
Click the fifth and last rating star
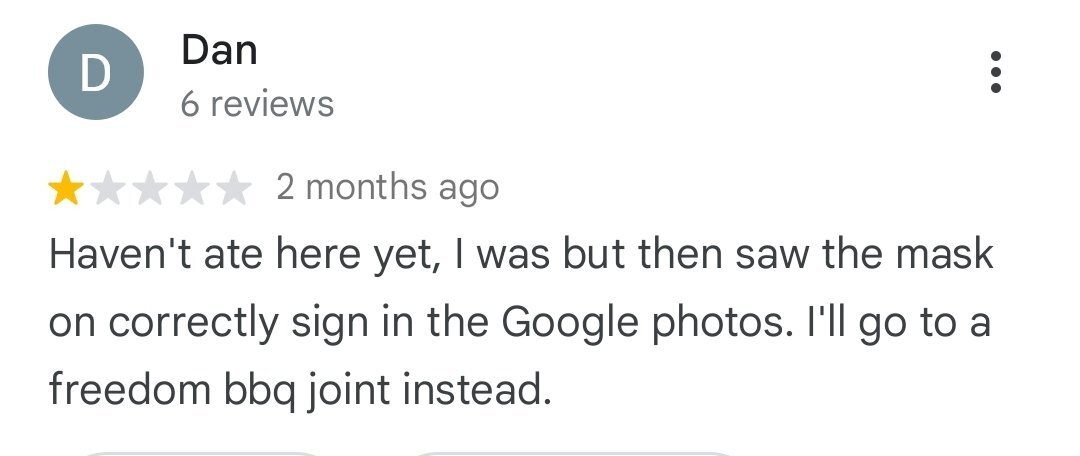pyautogui.click(x=234, y=188)
